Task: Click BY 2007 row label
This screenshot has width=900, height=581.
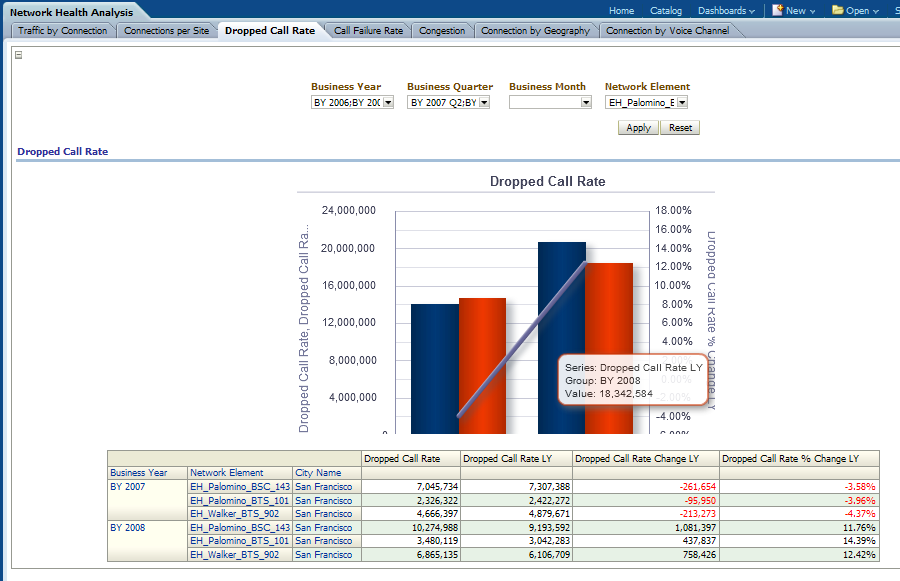Action: point(127,486)
